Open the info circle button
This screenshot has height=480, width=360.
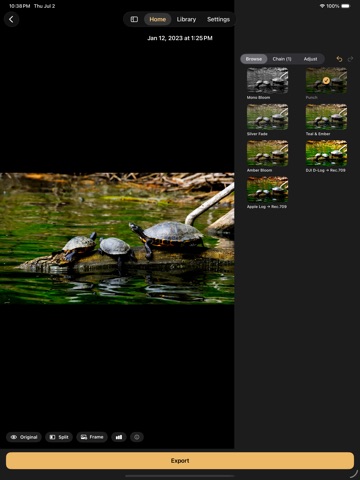point(137,437)
